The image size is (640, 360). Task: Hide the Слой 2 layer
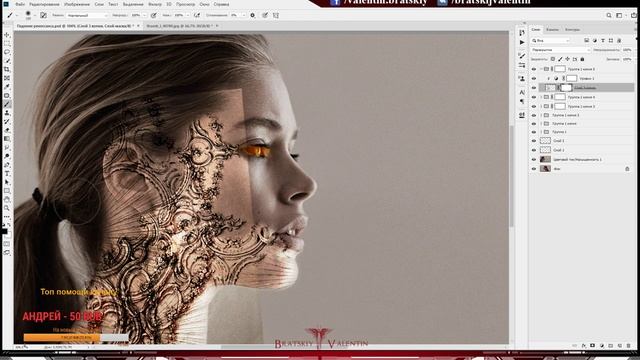(x=534, y=150)
